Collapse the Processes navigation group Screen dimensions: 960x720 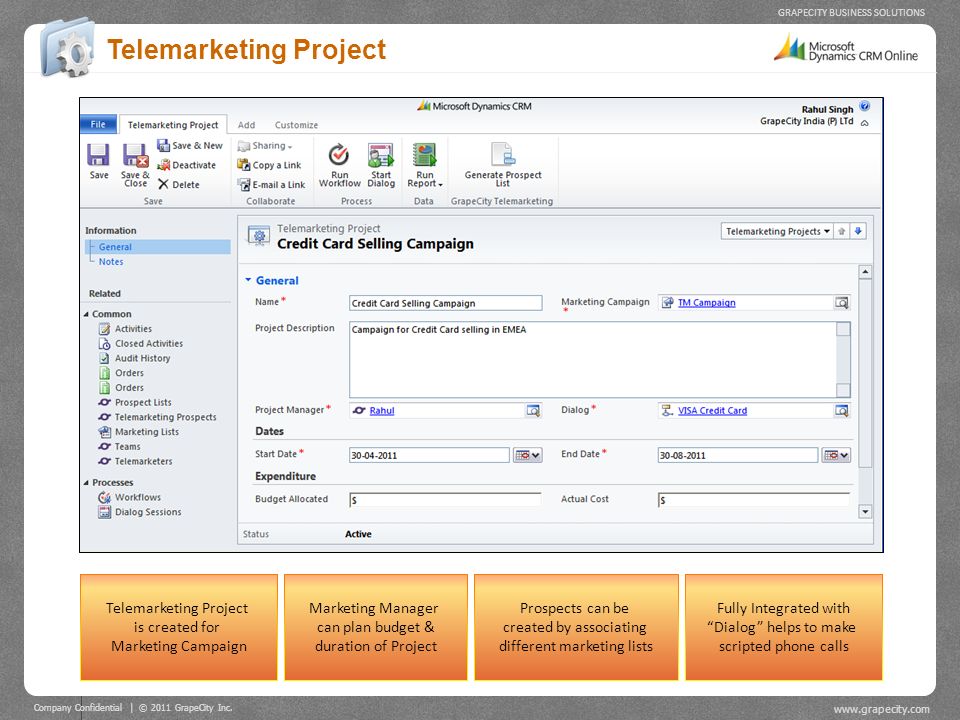click(86, 482)
